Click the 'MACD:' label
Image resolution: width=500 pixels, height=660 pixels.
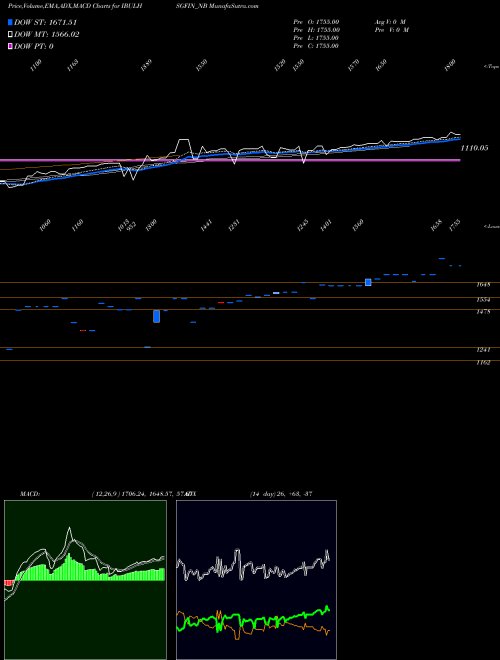[29, 494]
